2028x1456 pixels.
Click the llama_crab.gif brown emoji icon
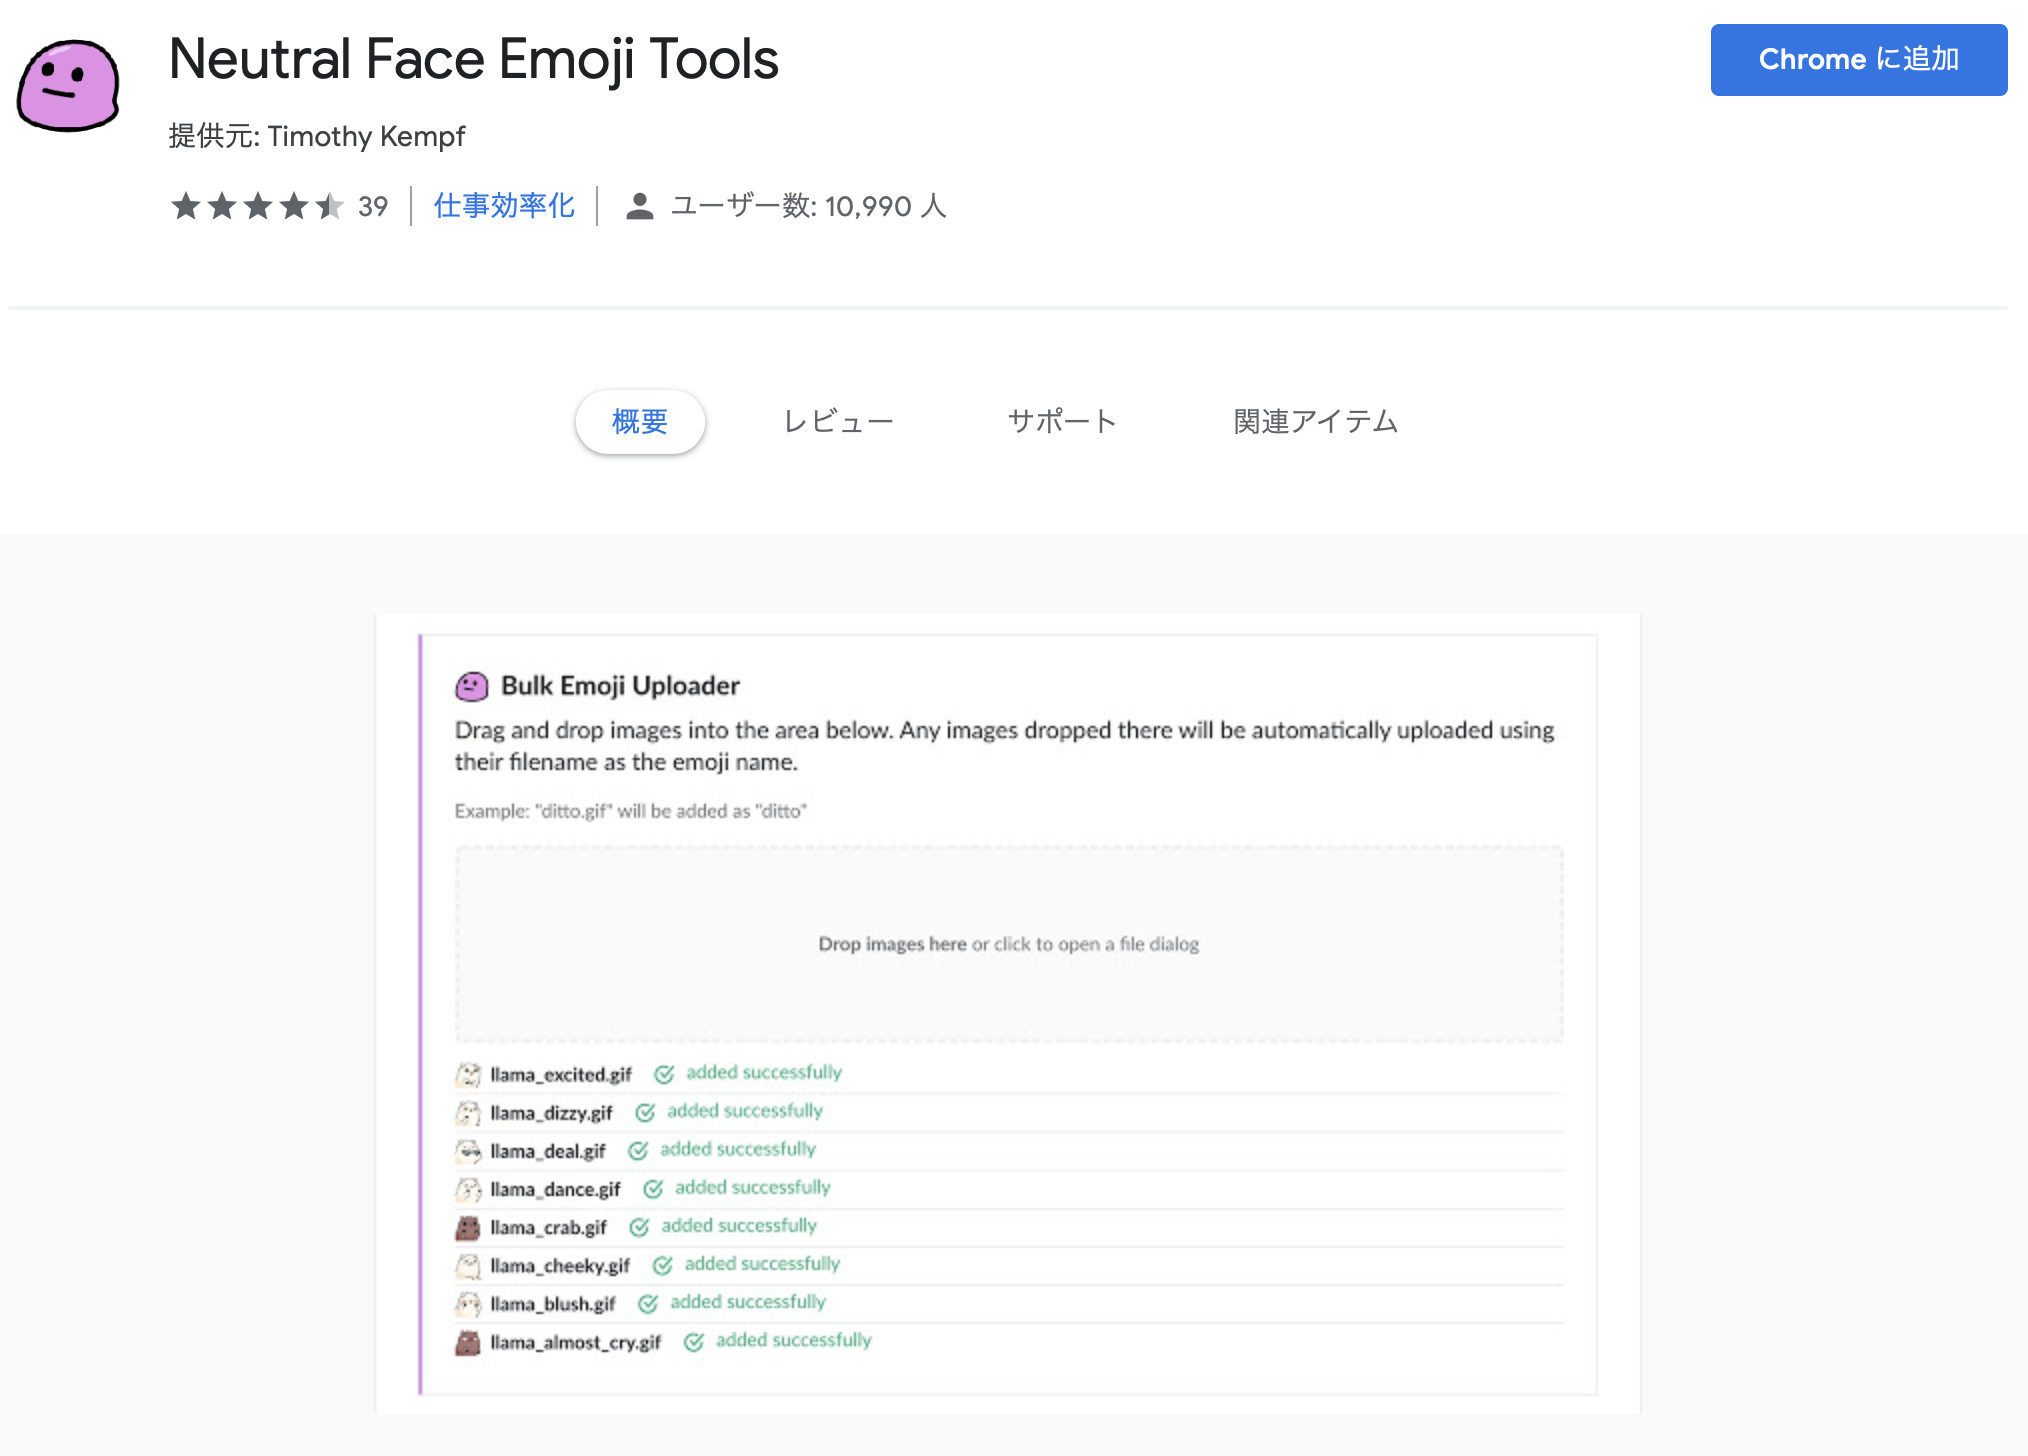click(468, 1227)
